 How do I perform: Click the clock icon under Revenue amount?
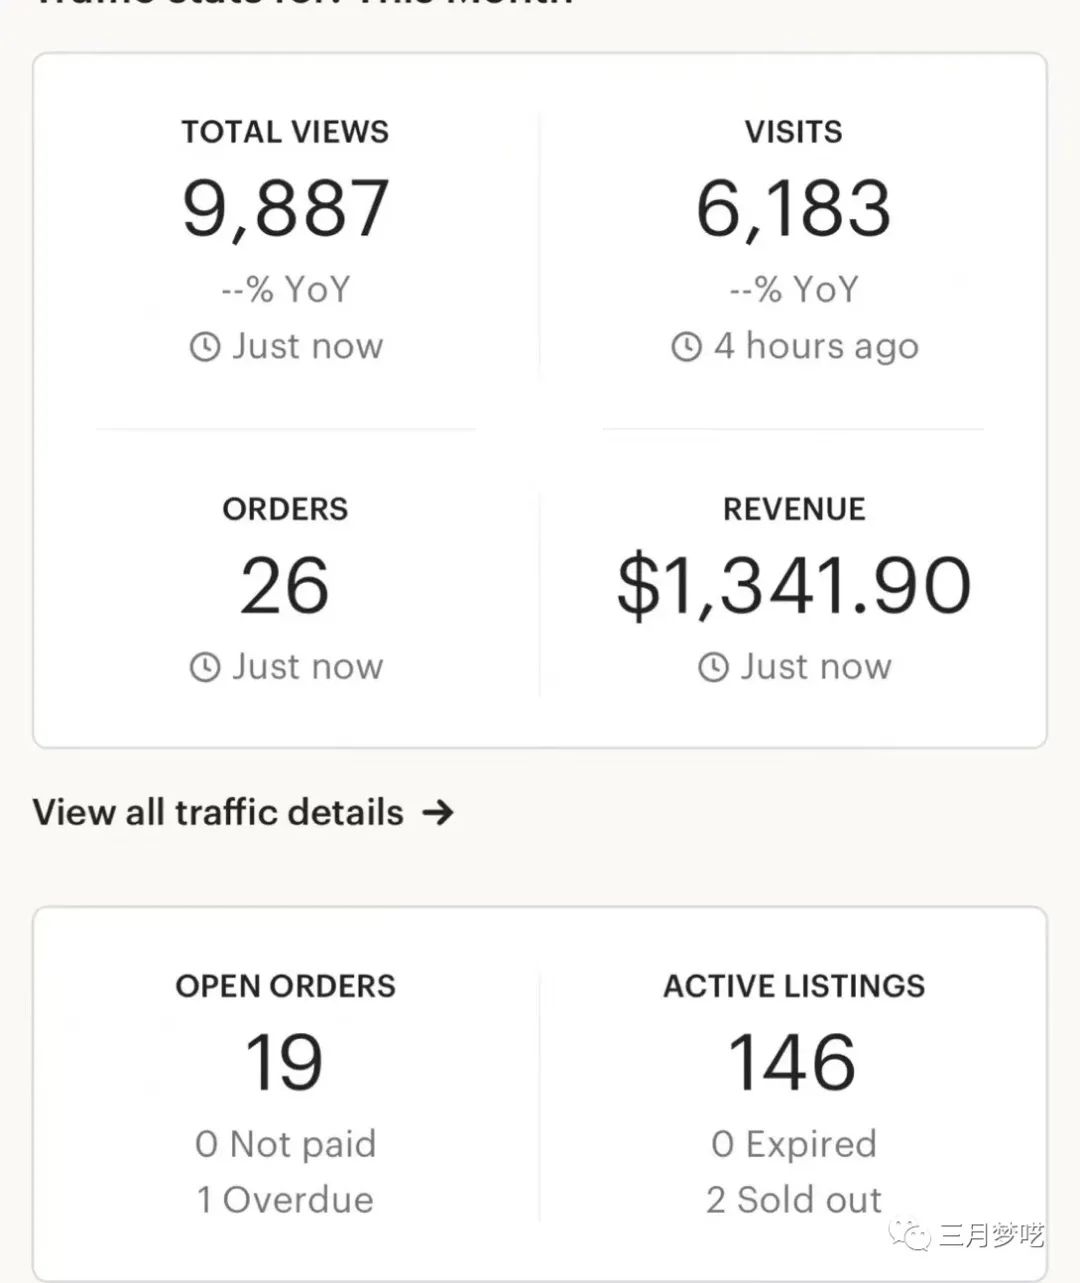713,667
